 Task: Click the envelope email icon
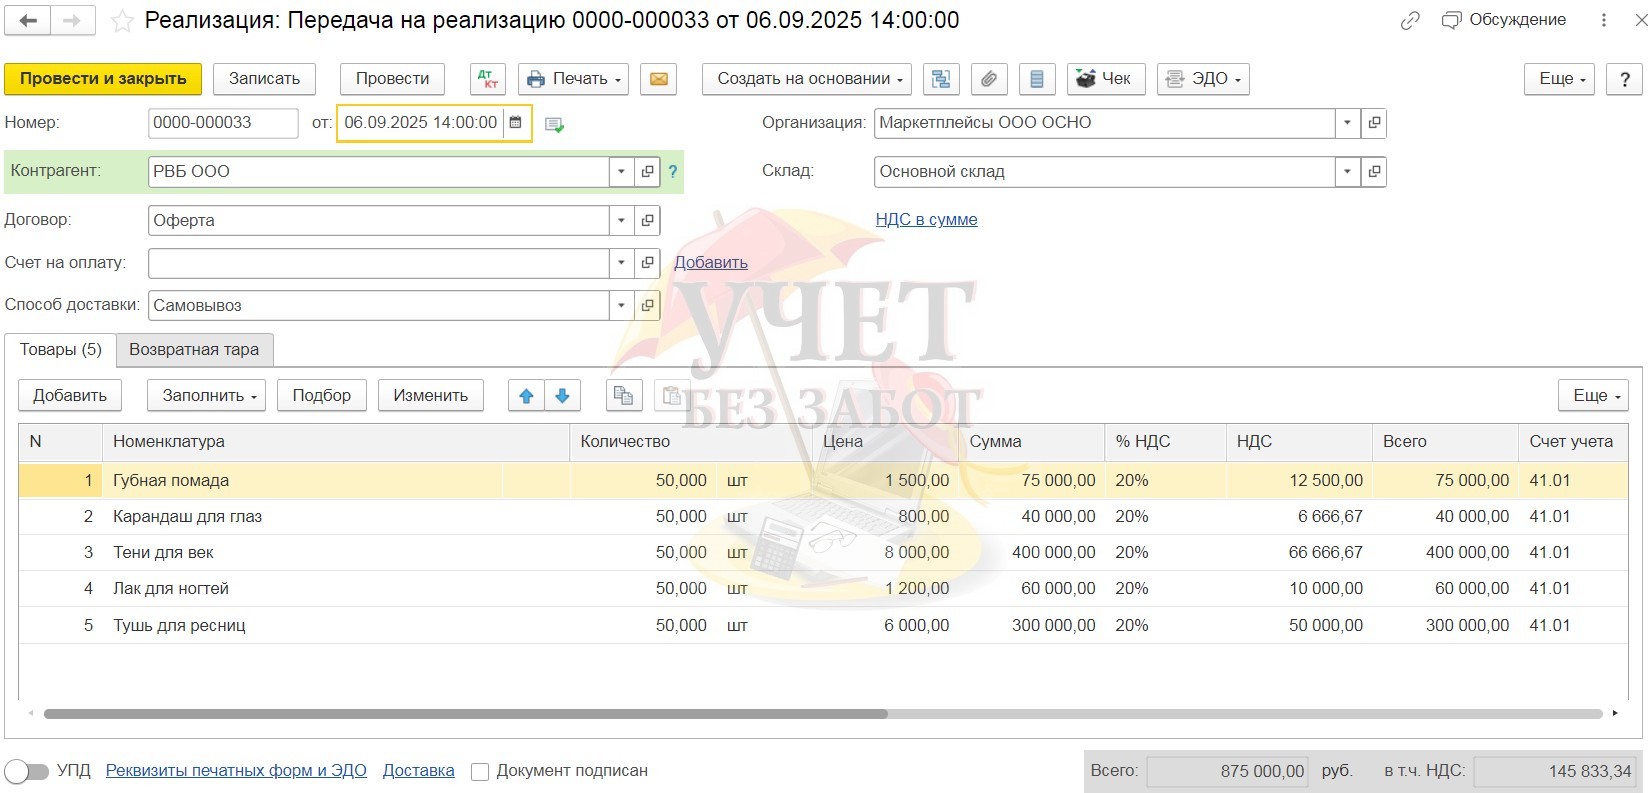click(x=659, y=79)
